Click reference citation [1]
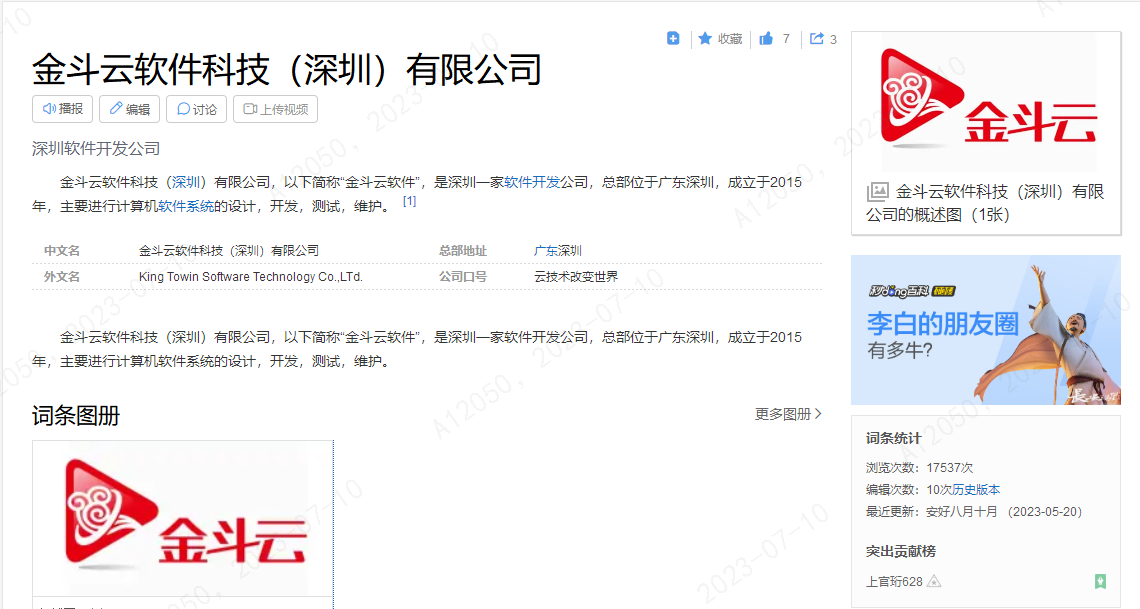The image size is (1140, 609). click(409, 202)
